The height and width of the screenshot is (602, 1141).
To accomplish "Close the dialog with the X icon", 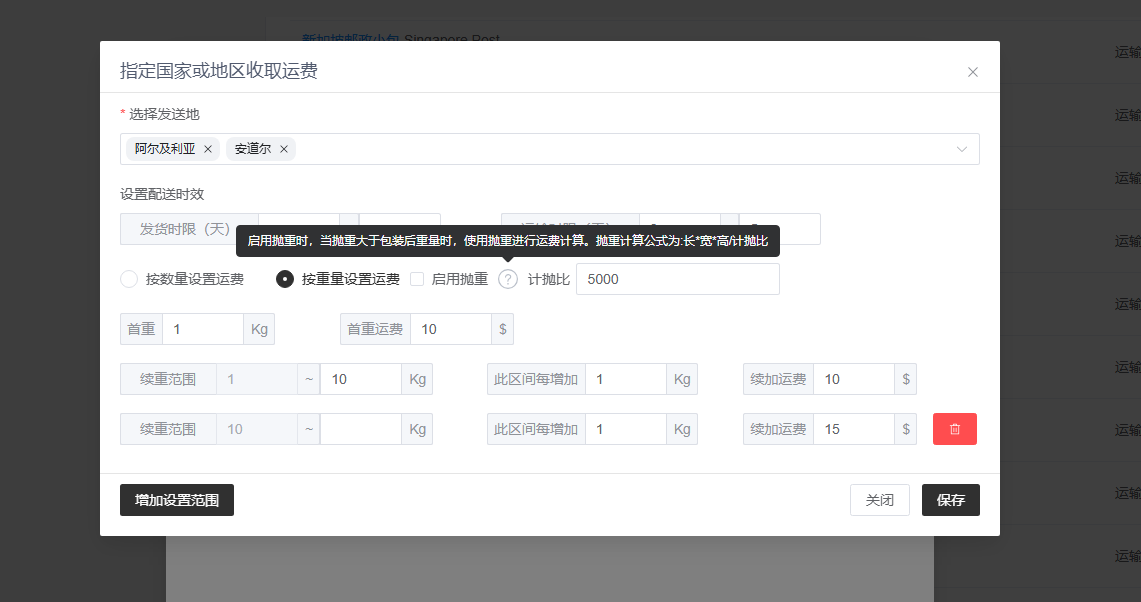I will [x=972, y=72].
